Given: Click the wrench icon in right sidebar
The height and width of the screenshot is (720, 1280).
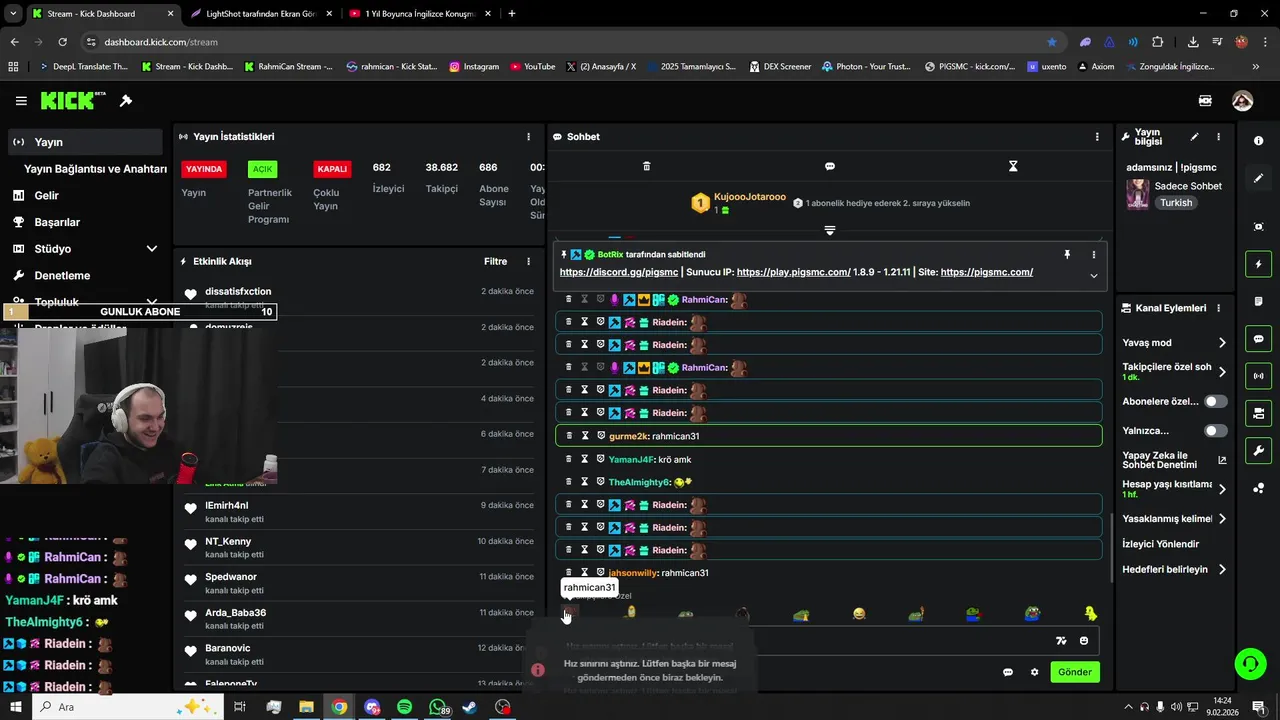Looking at the screenshot, I should tap(1258, 451).
